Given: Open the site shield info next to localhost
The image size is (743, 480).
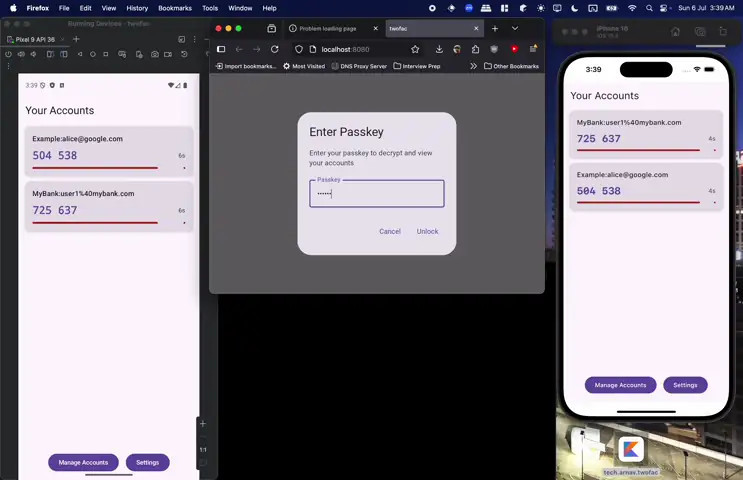Looking at the screenshot, I should (x=299, y=49).
